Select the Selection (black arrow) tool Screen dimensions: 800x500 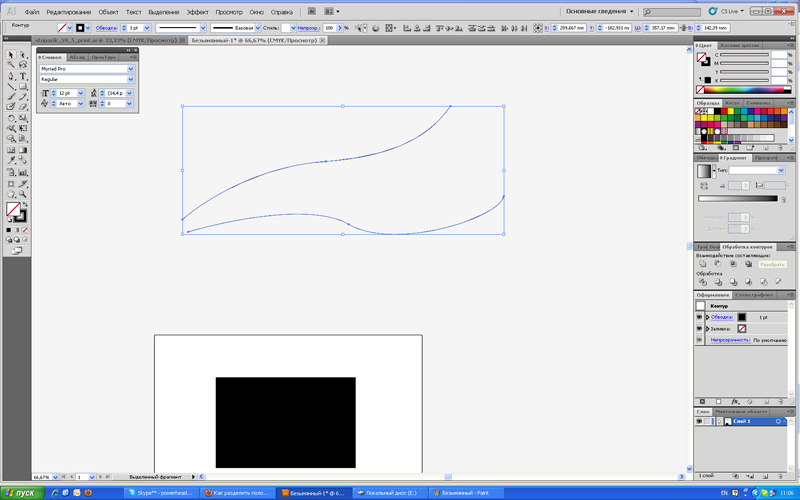coord(11,55)
